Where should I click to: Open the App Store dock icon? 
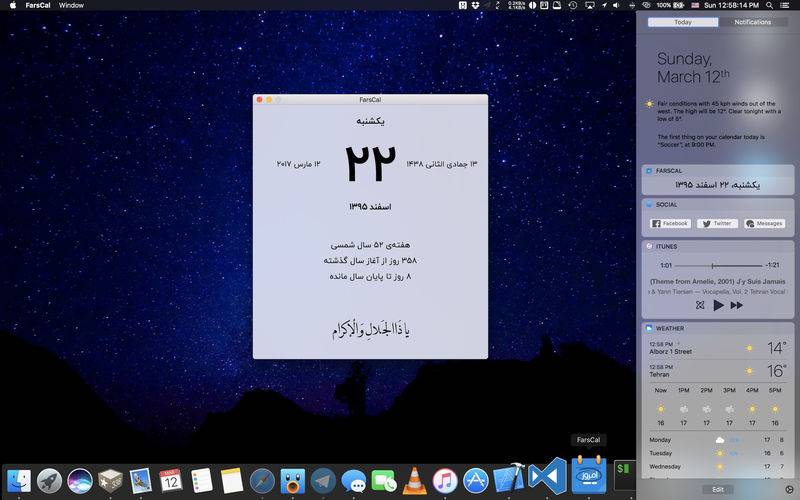click(x=475, y=481)
